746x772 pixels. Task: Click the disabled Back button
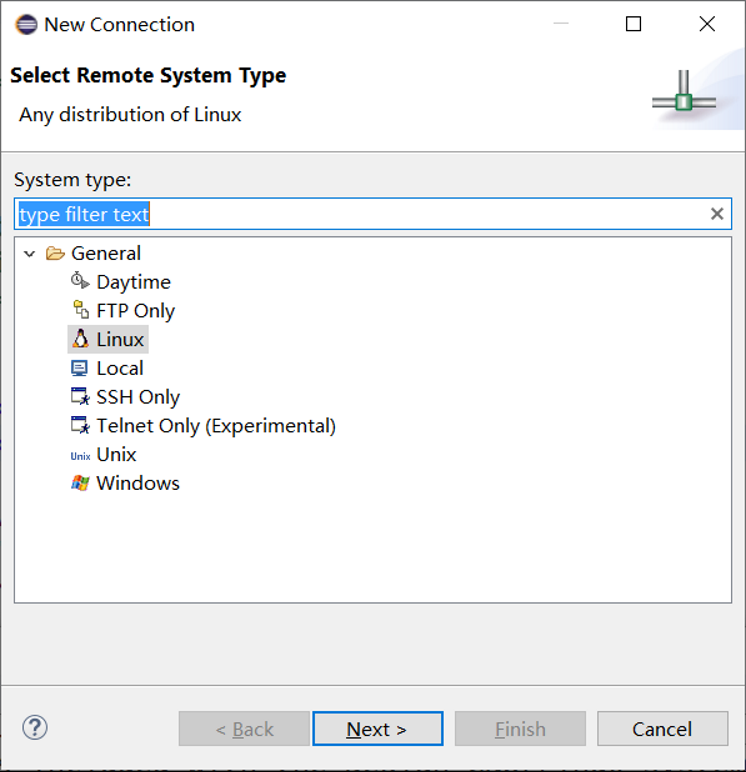click(x=244, y=728)
